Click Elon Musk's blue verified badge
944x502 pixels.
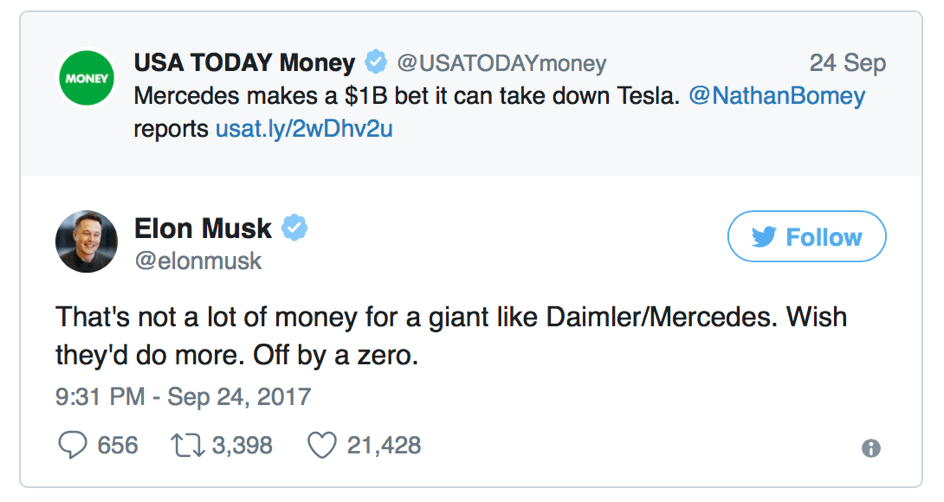tap(294, 228)
